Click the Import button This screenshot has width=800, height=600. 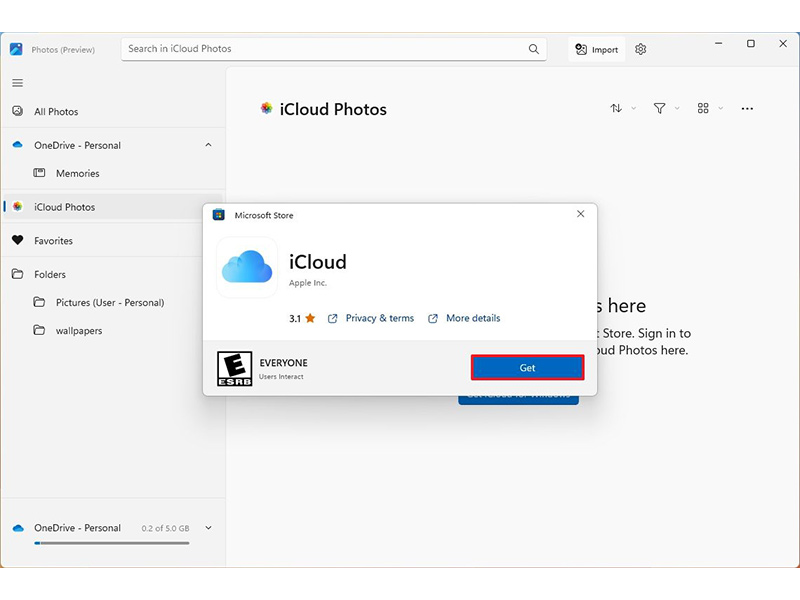click(596, 49)
